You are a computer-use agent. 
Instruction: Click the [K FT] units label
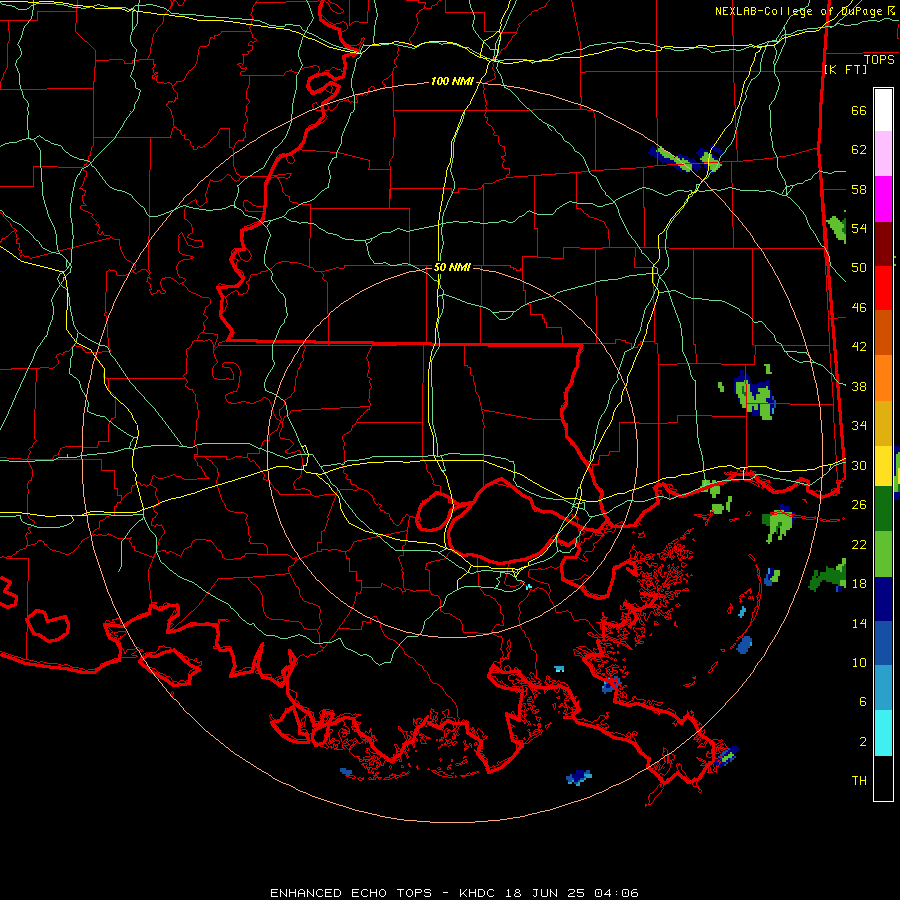pos(845,69)
